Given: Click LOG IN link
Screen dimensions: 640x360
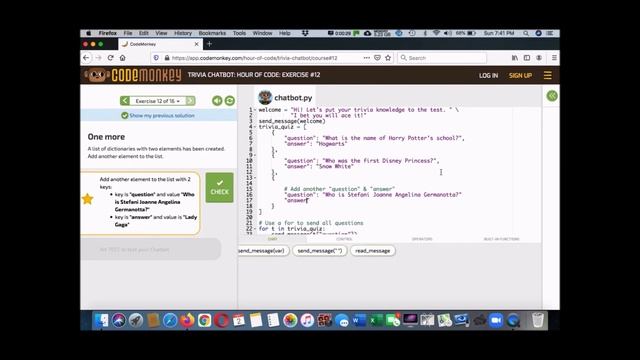Looking at the screenshot, I should click(489, 76).
